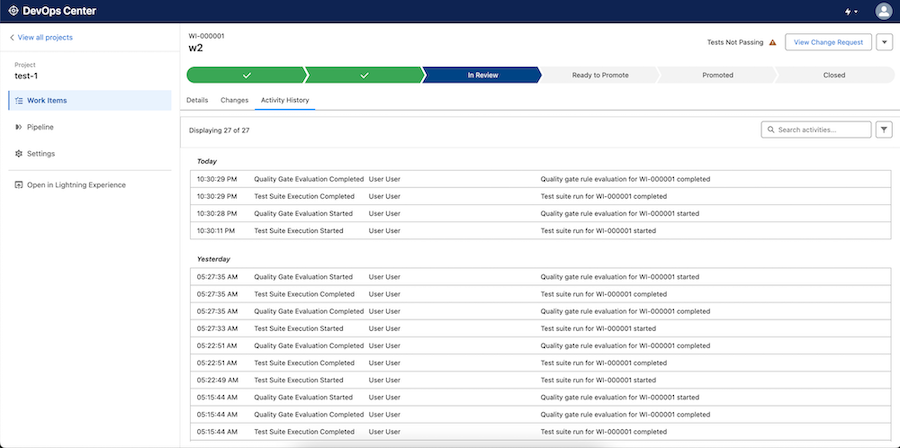Click the WI-000001 work item number heading

click(206, 36)
